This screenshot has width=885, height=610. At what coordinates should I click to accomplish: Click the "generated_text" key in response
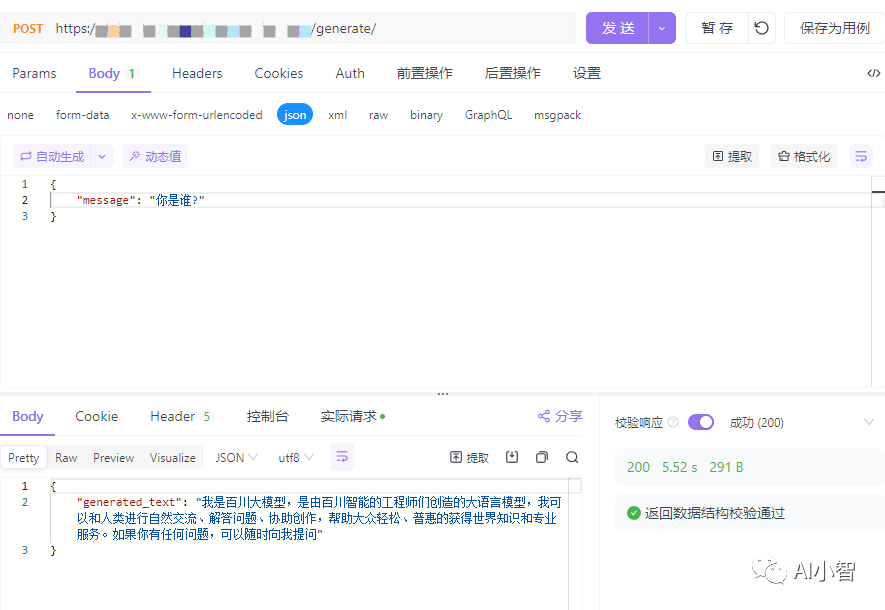tap(129, 502)
